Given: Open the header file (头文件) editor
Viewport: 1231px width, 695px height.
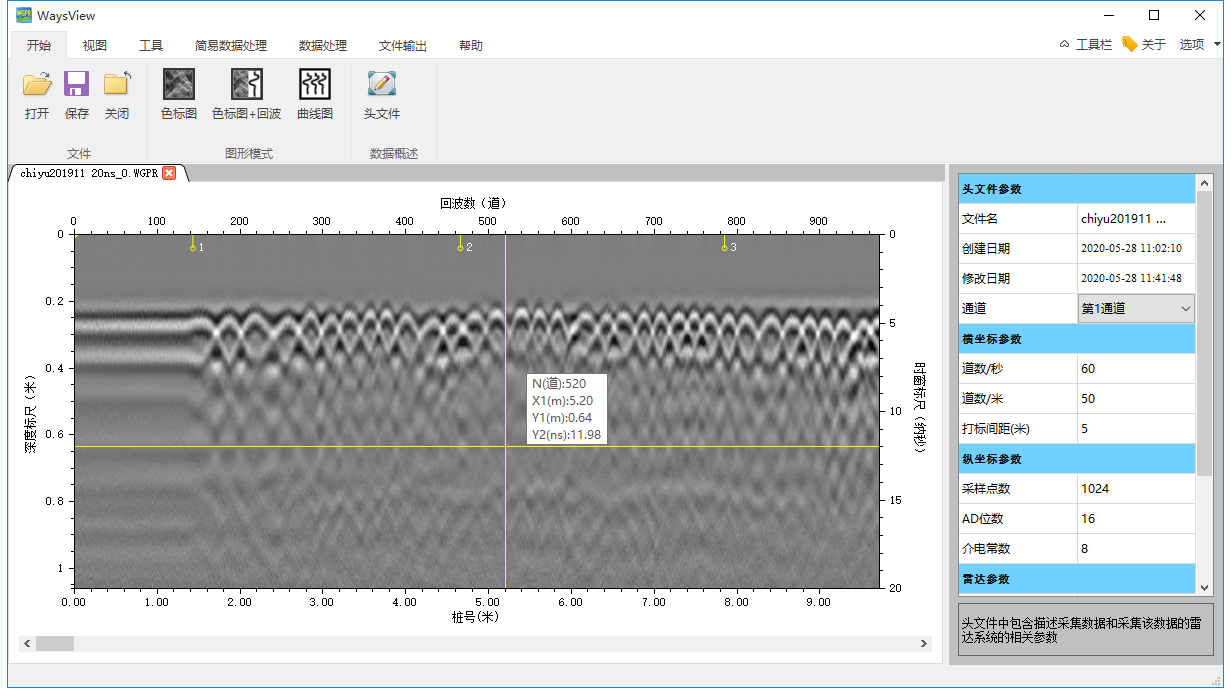Looking at the screenshot, I should point(381,84).
